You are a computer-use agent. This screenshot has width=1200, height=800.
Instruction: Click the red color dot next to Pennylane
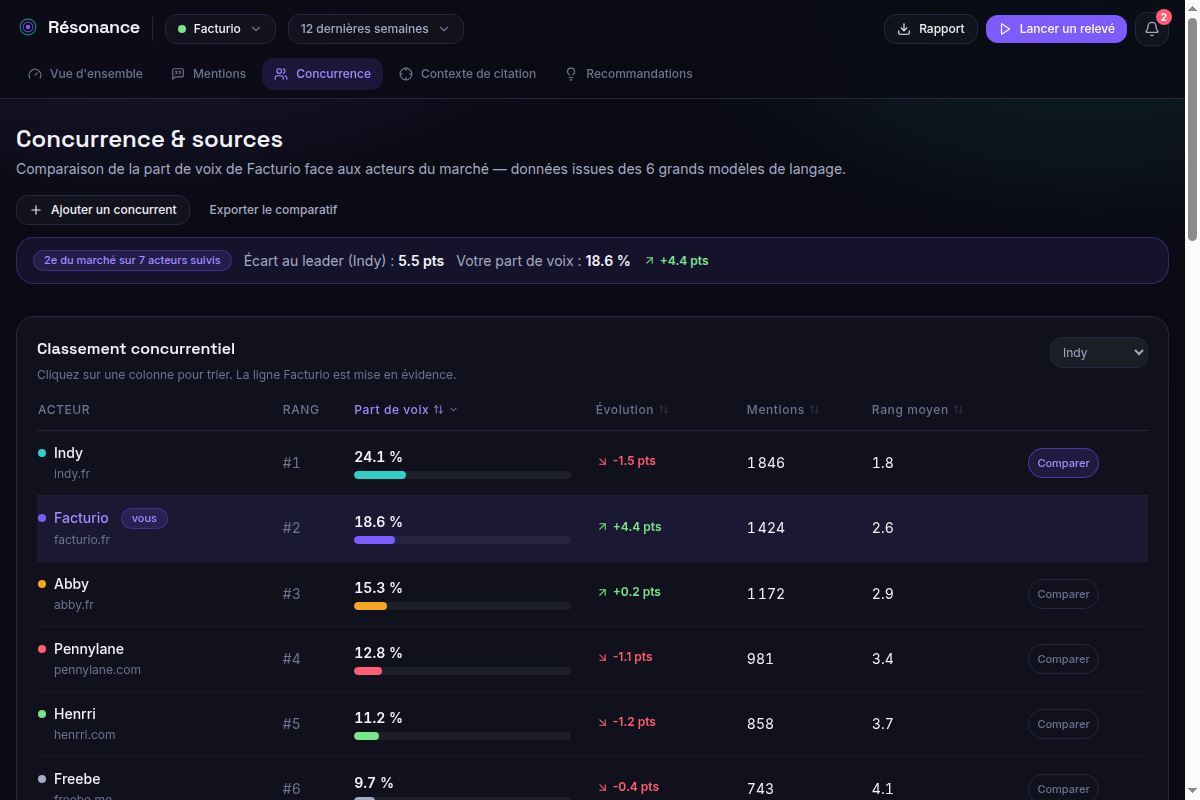pos(42,649)
